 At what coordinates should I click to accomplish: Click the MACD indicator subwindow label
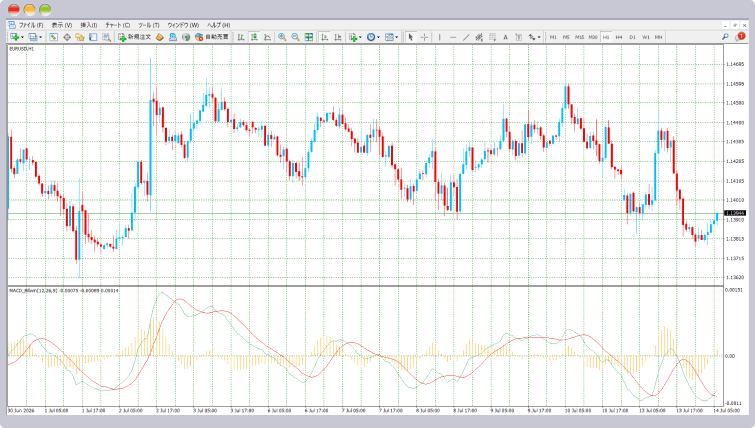(64, 291)
